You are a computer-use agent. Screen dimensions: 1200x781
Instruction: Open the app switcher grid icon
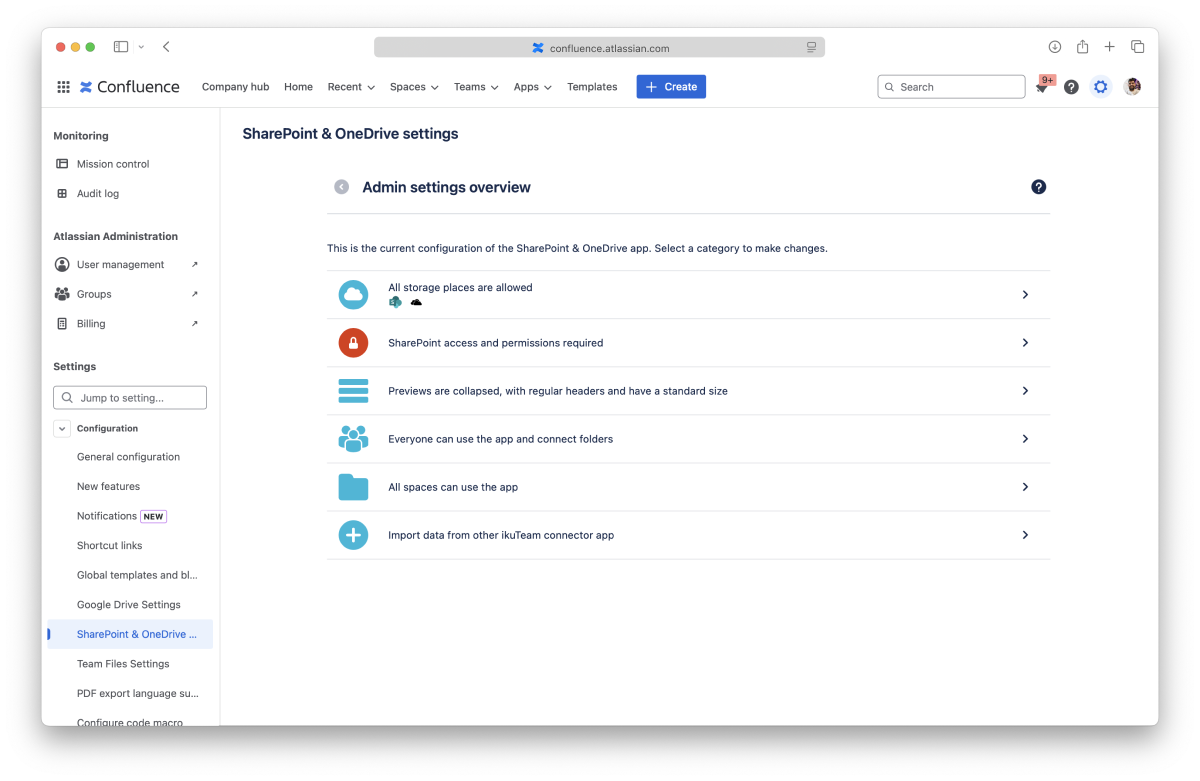click(x=63, y=87)
